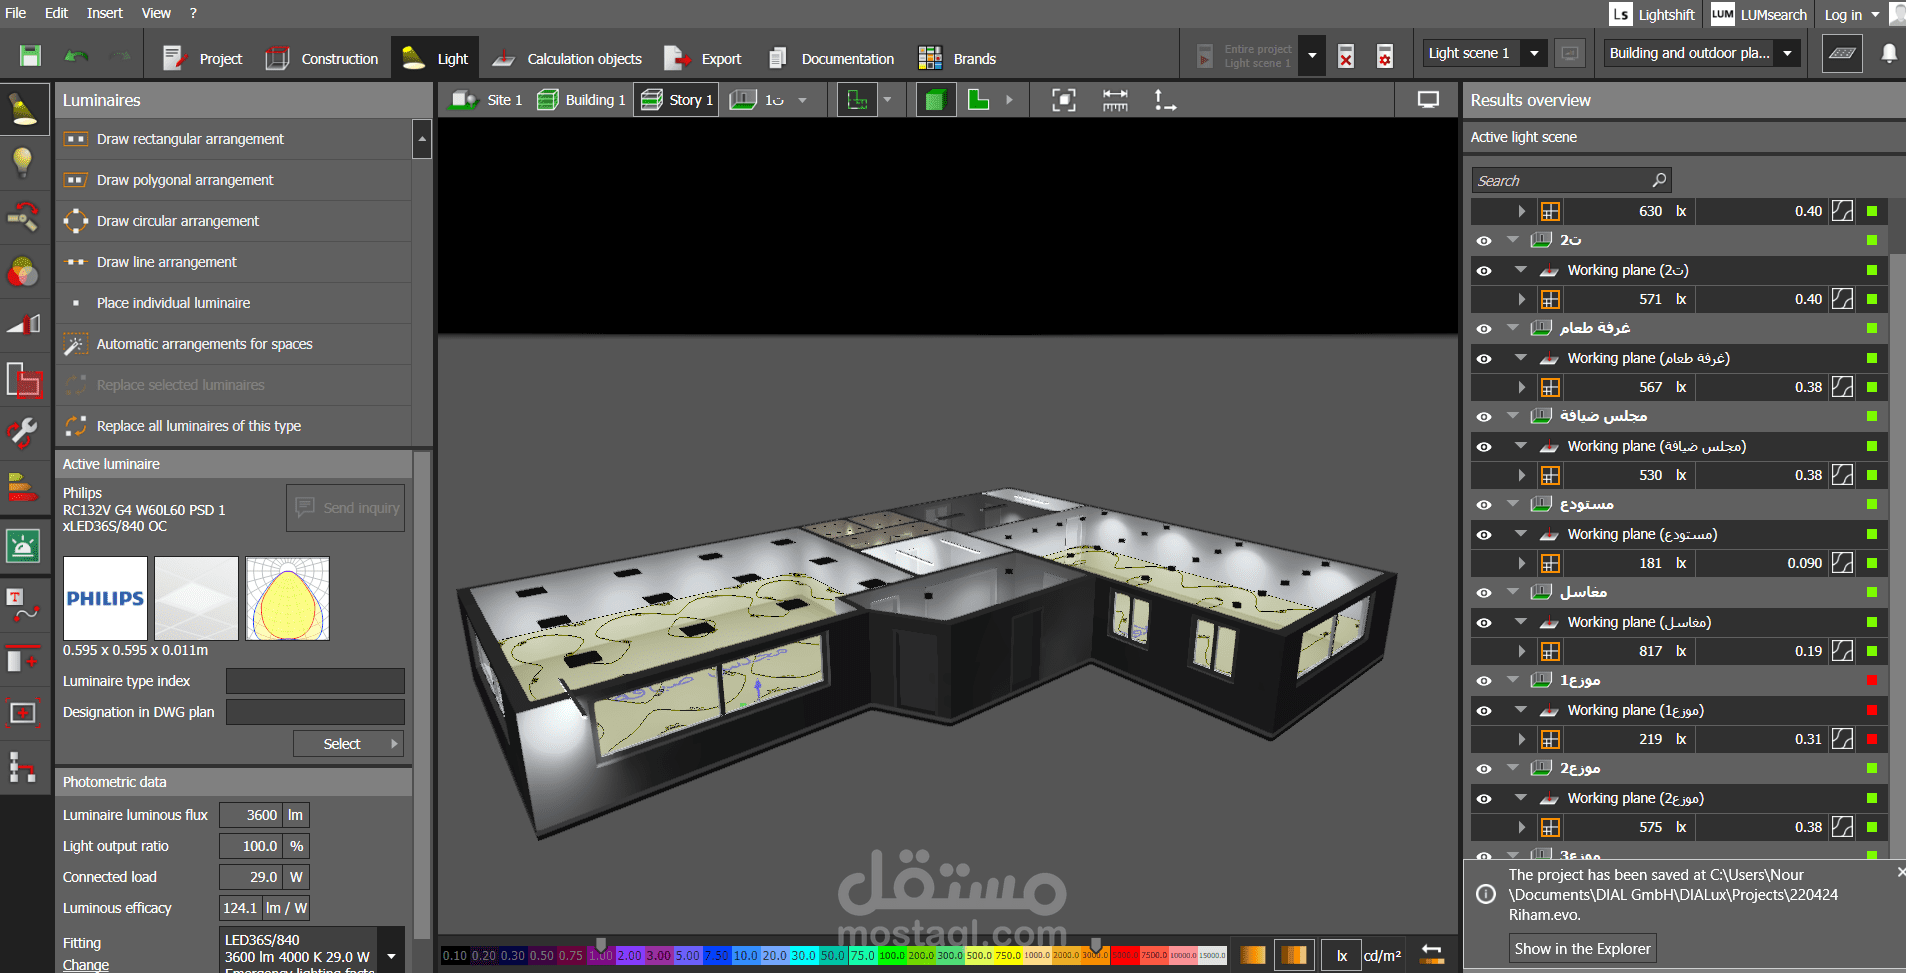The width and height of the screenshot is (1906, 973).
Task: Select the Site 1 view icon
Action: (x=464, y=100)
